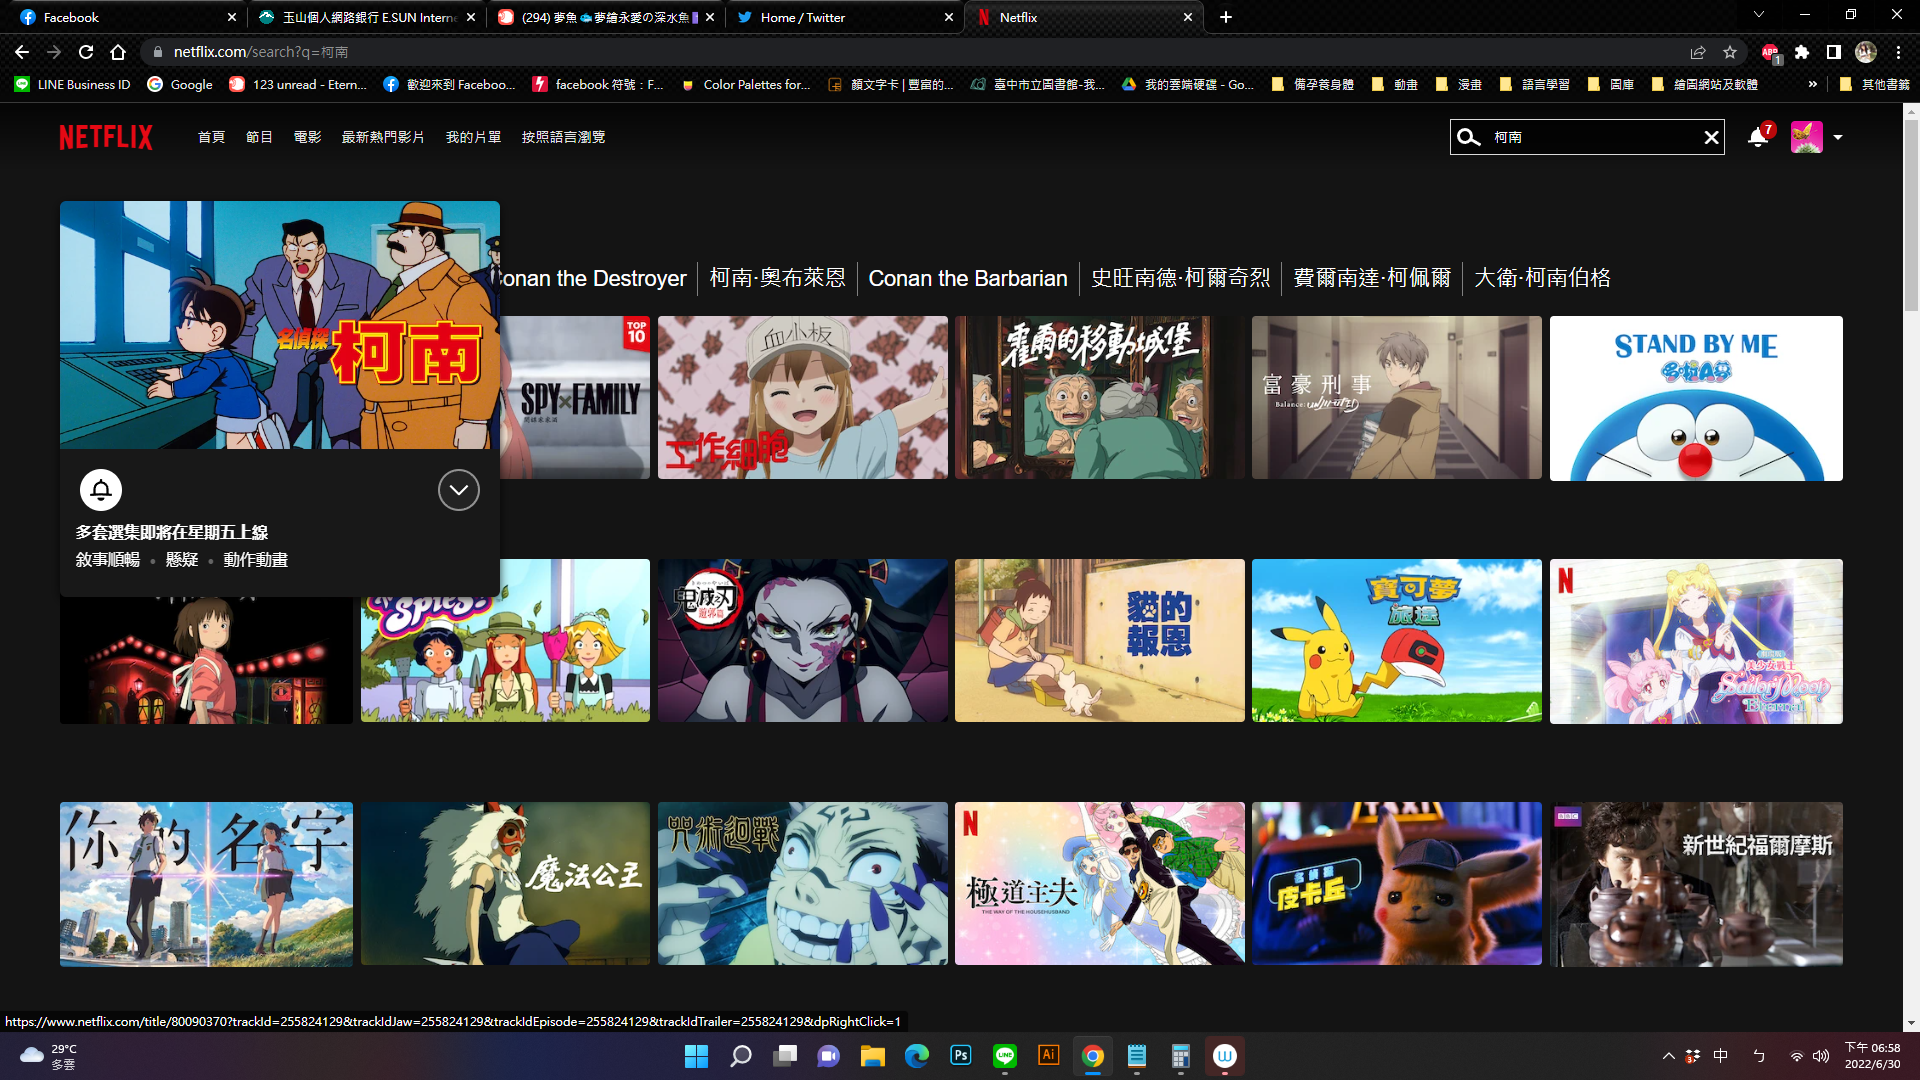Open the Sailor Moon Eternal thumbnail
The width and height of the screenshot is (1920, 1080).
[x=1696, y=641]
